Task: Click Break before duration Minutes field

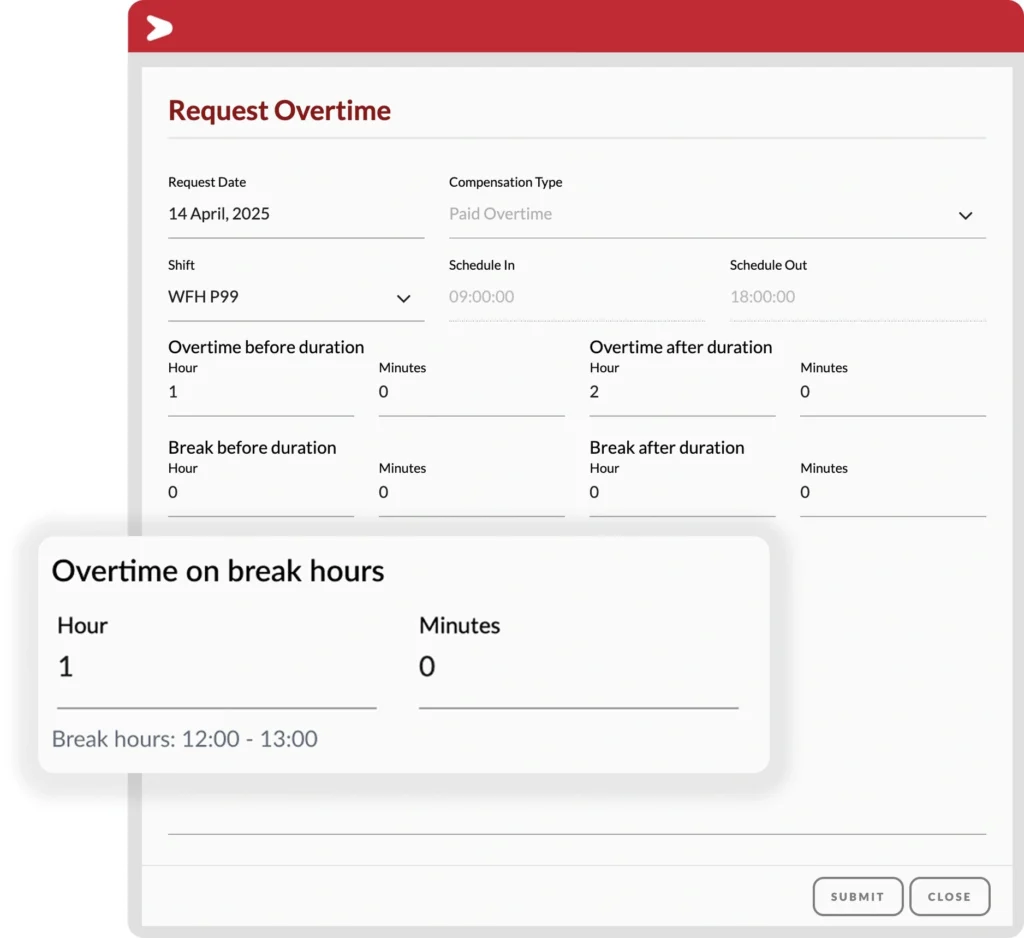Action: click(x=471, y=492)
